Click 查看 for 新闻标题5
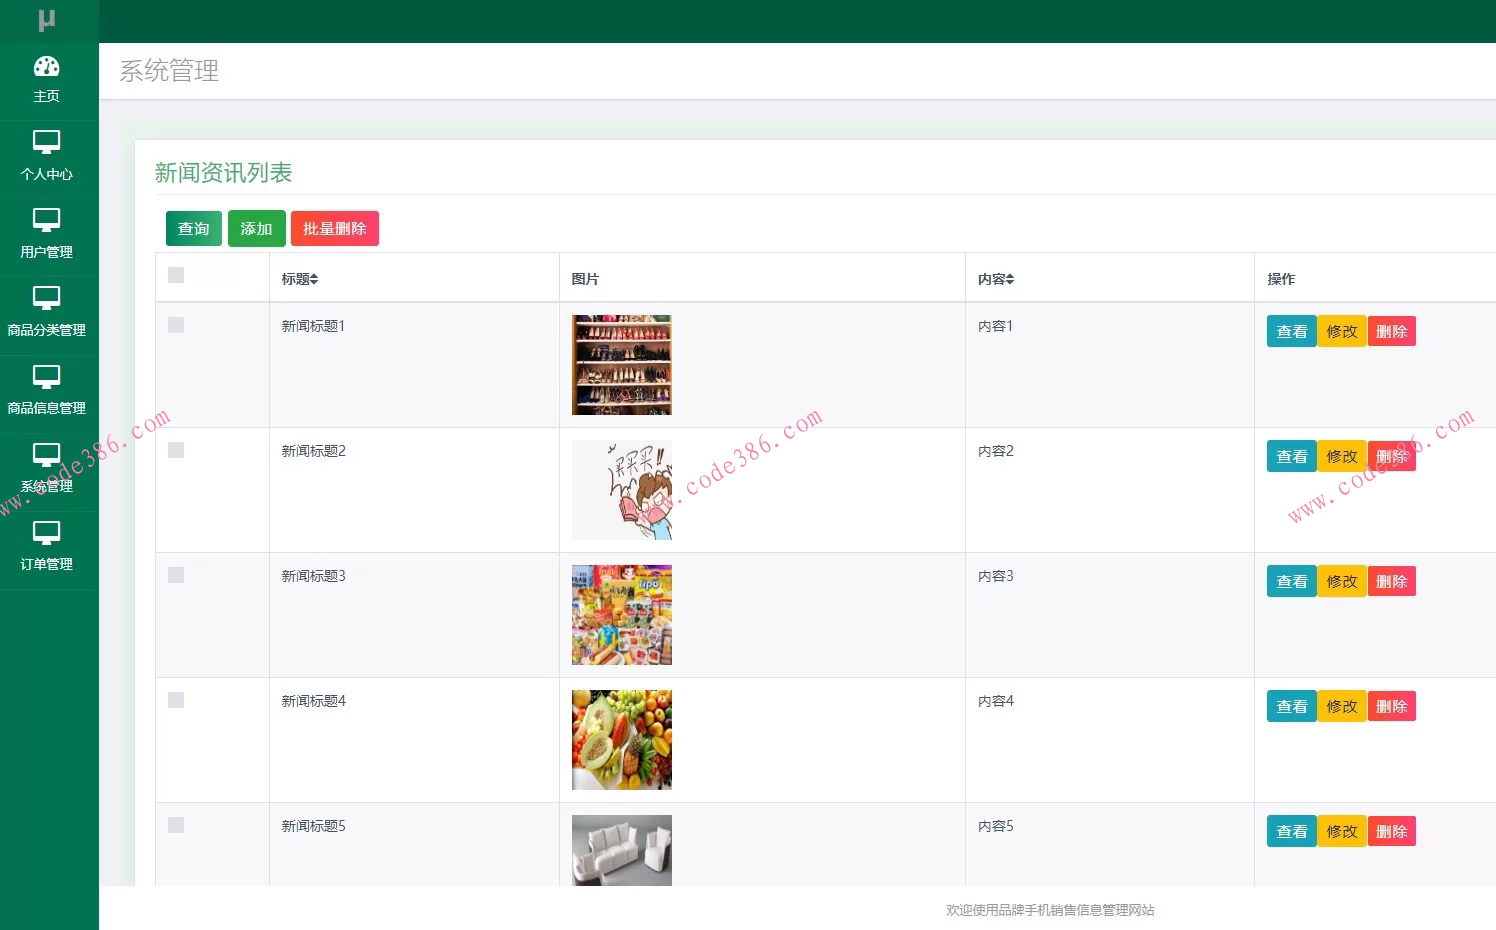Image resolution: width=1496 pixels, height=930 pixels. coord(1292,831)
